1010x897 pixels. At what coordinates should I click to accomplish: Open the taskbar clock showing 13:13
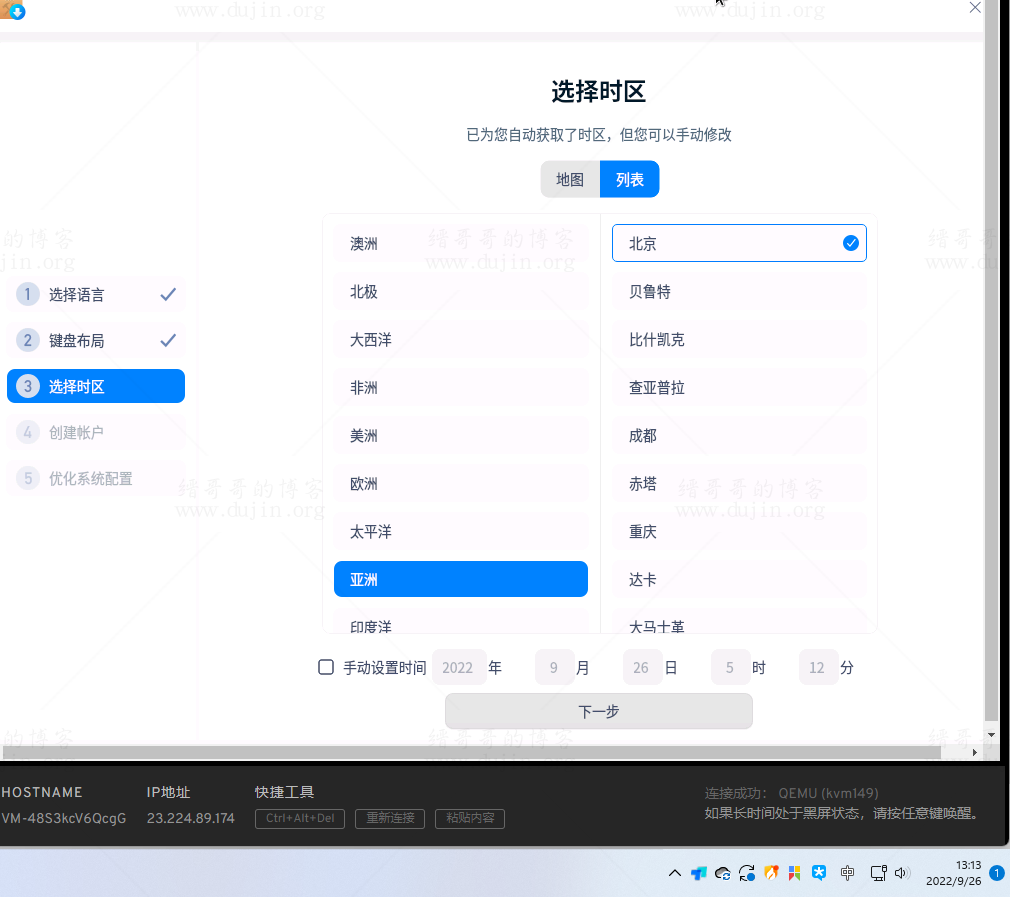tap(954, 873)
